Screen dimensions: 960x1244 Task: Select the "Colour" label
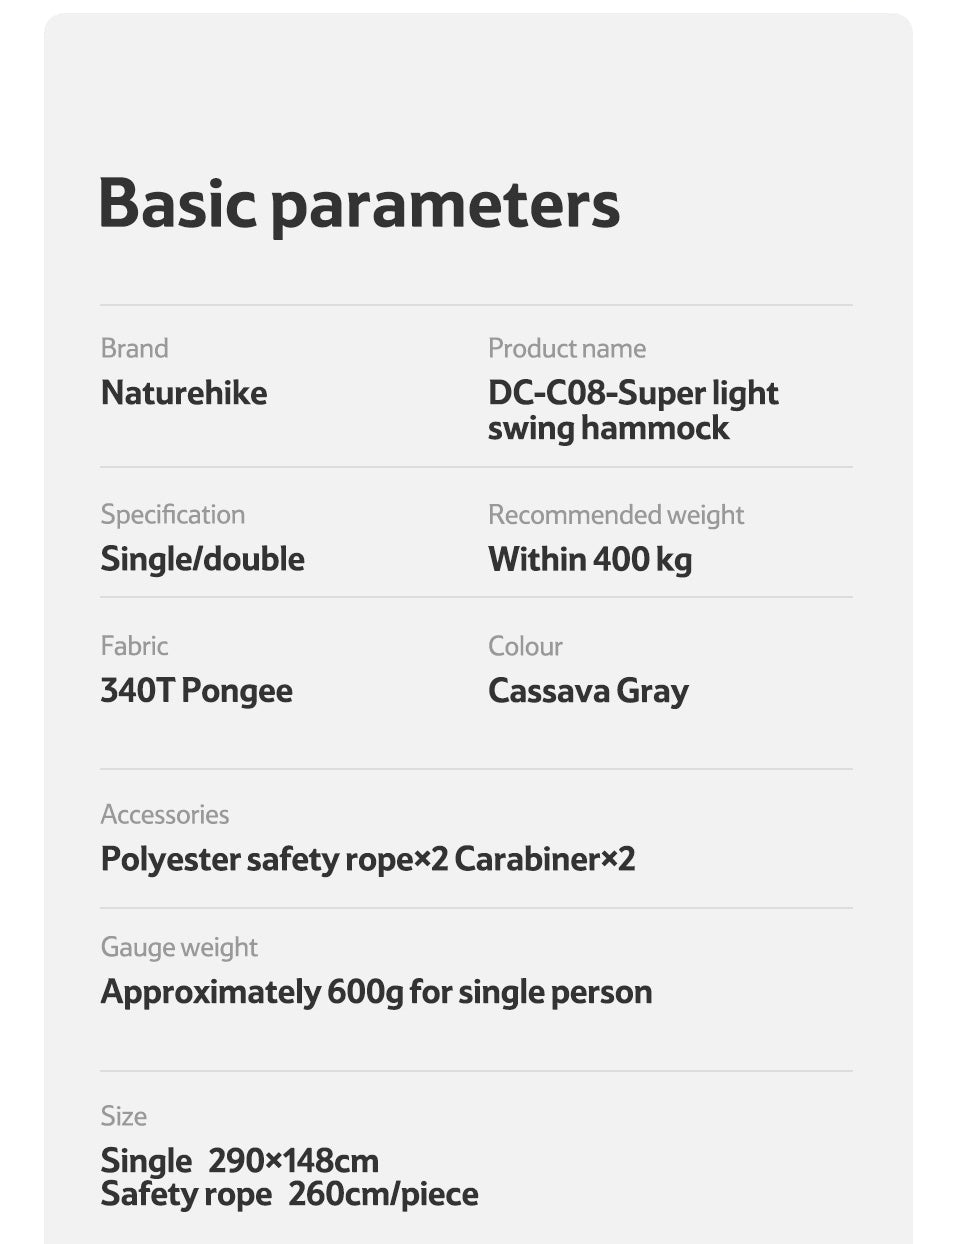525,646
